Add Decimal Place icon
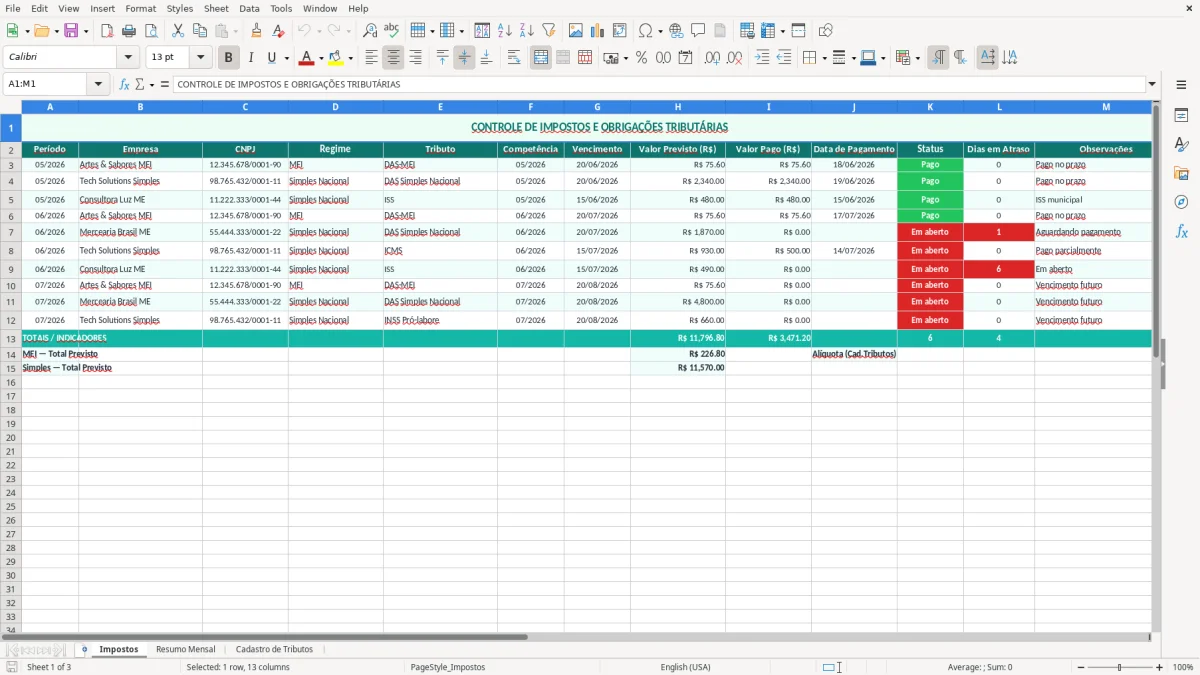 click(712, 58)
